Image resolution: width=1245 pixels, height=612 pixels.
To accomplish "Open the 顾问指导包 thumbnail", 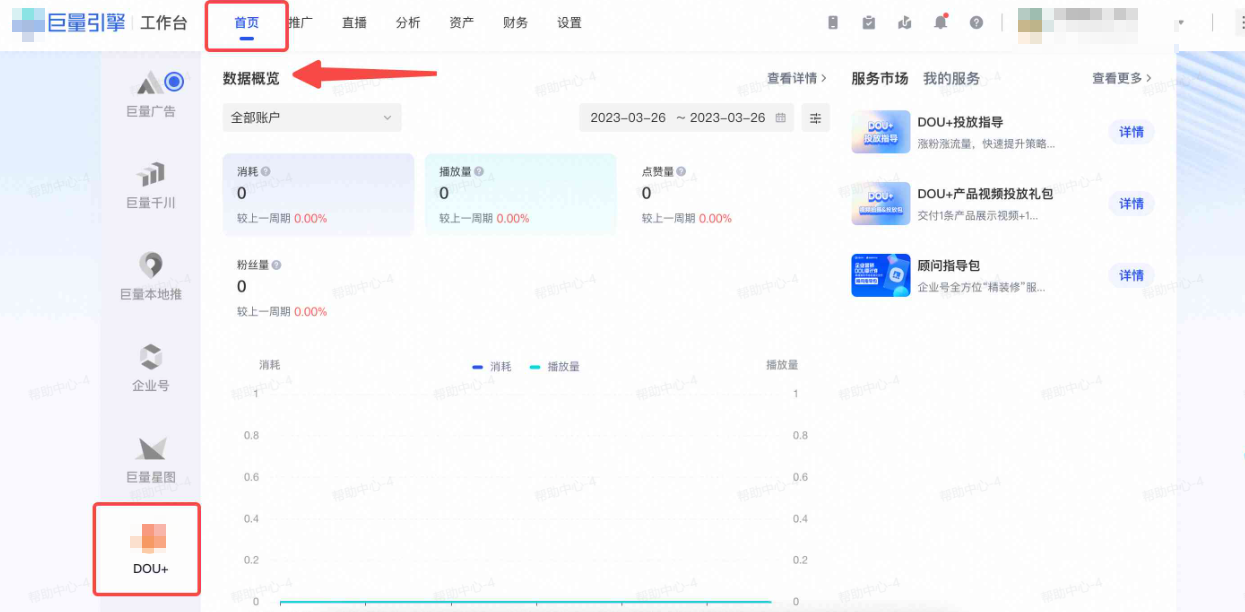I will click(x=881, y=276).
